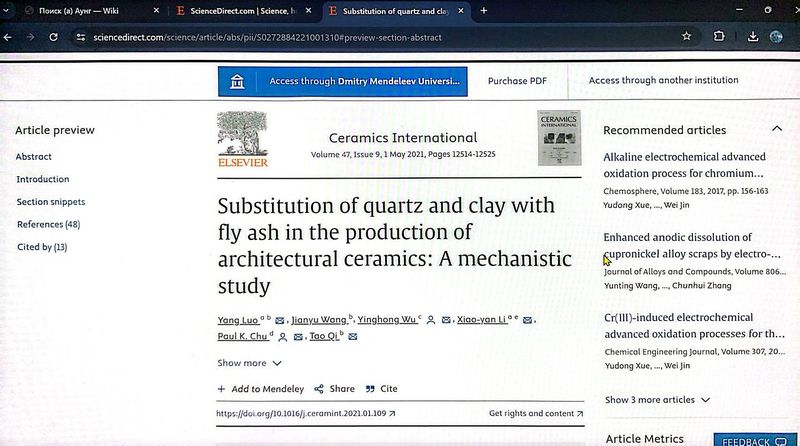
Task: Collapse the Recommended articles section
Action: [777, 129]
